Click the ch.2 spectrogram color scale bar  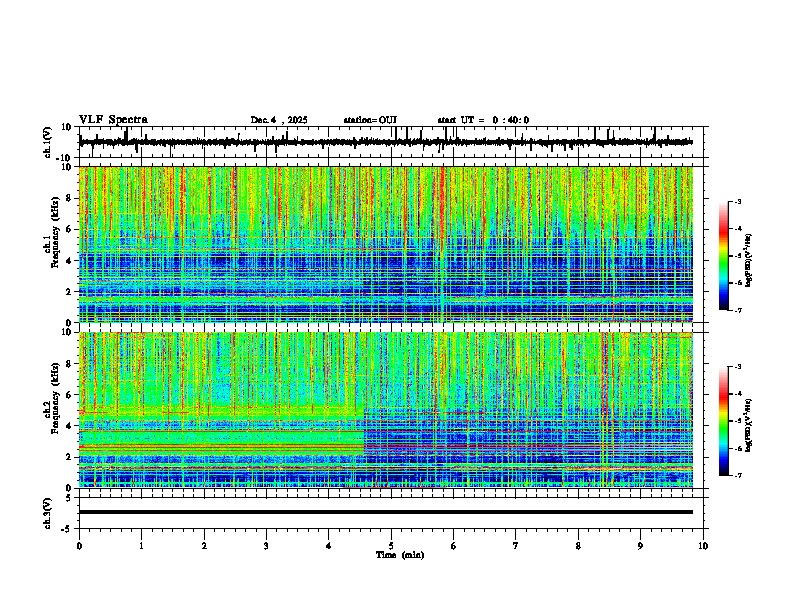point(724,421)
